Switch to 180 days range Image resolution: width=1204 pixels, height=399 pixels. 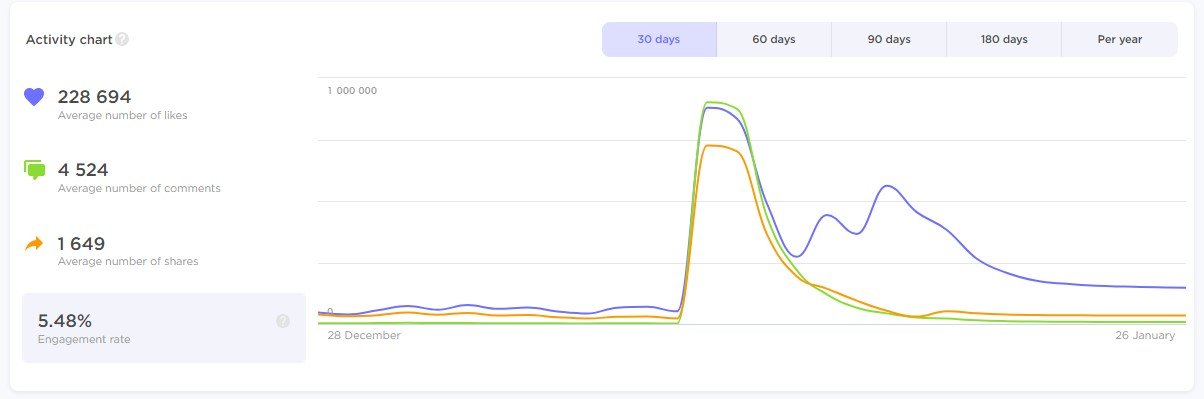(1004, 40)
